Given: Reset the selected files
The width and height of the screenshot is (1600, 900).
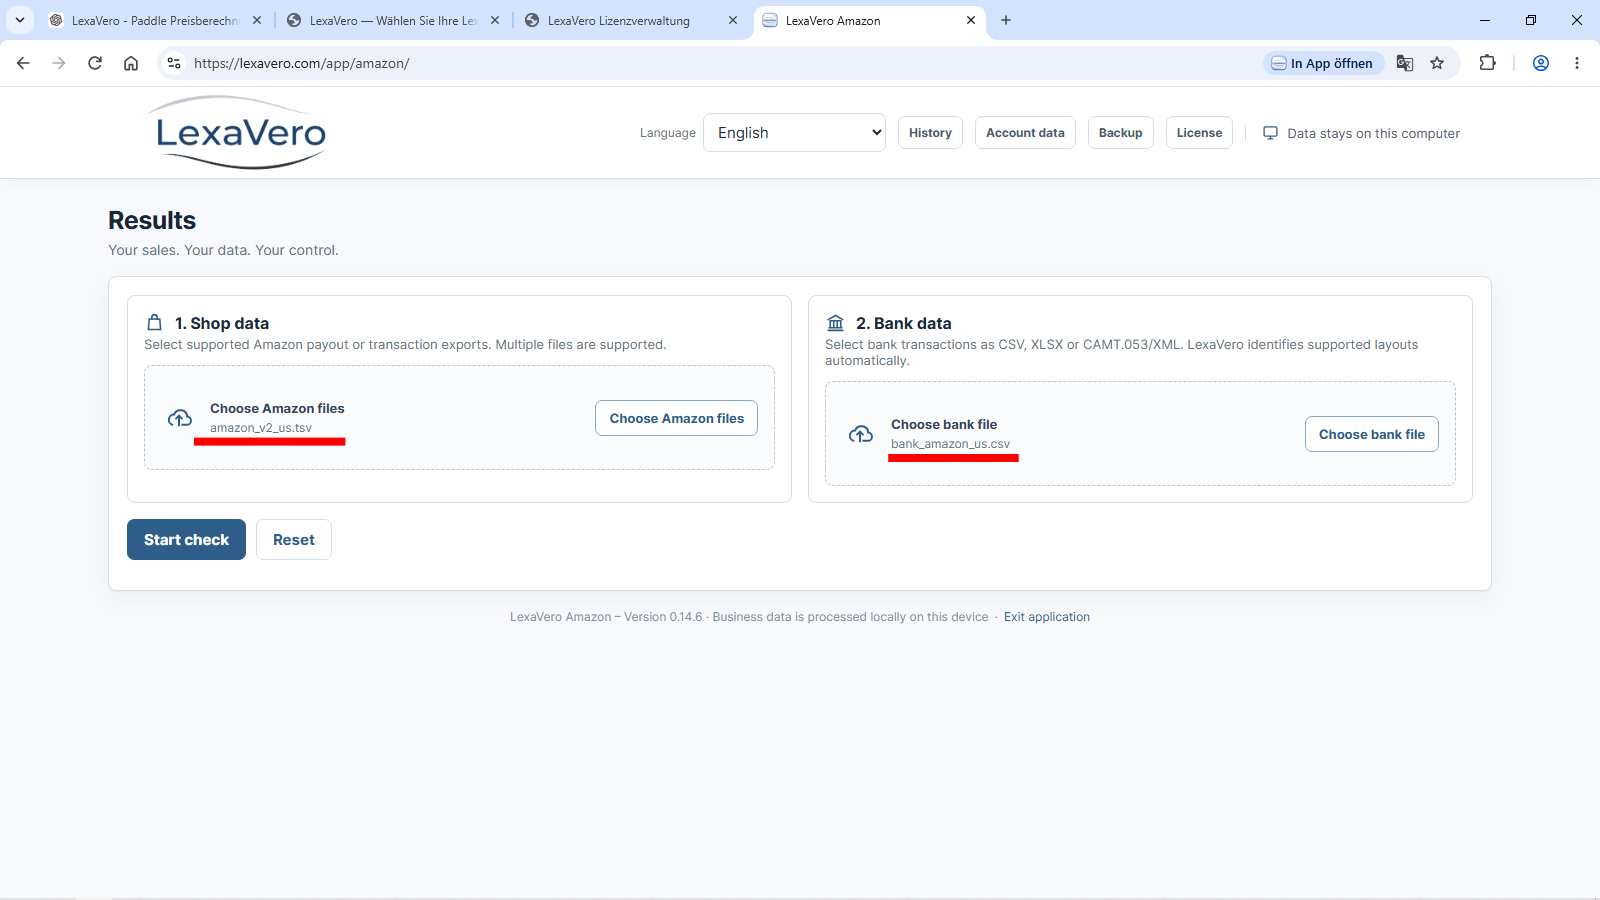Looking at the screenshot, I should (x=294, y=540).
